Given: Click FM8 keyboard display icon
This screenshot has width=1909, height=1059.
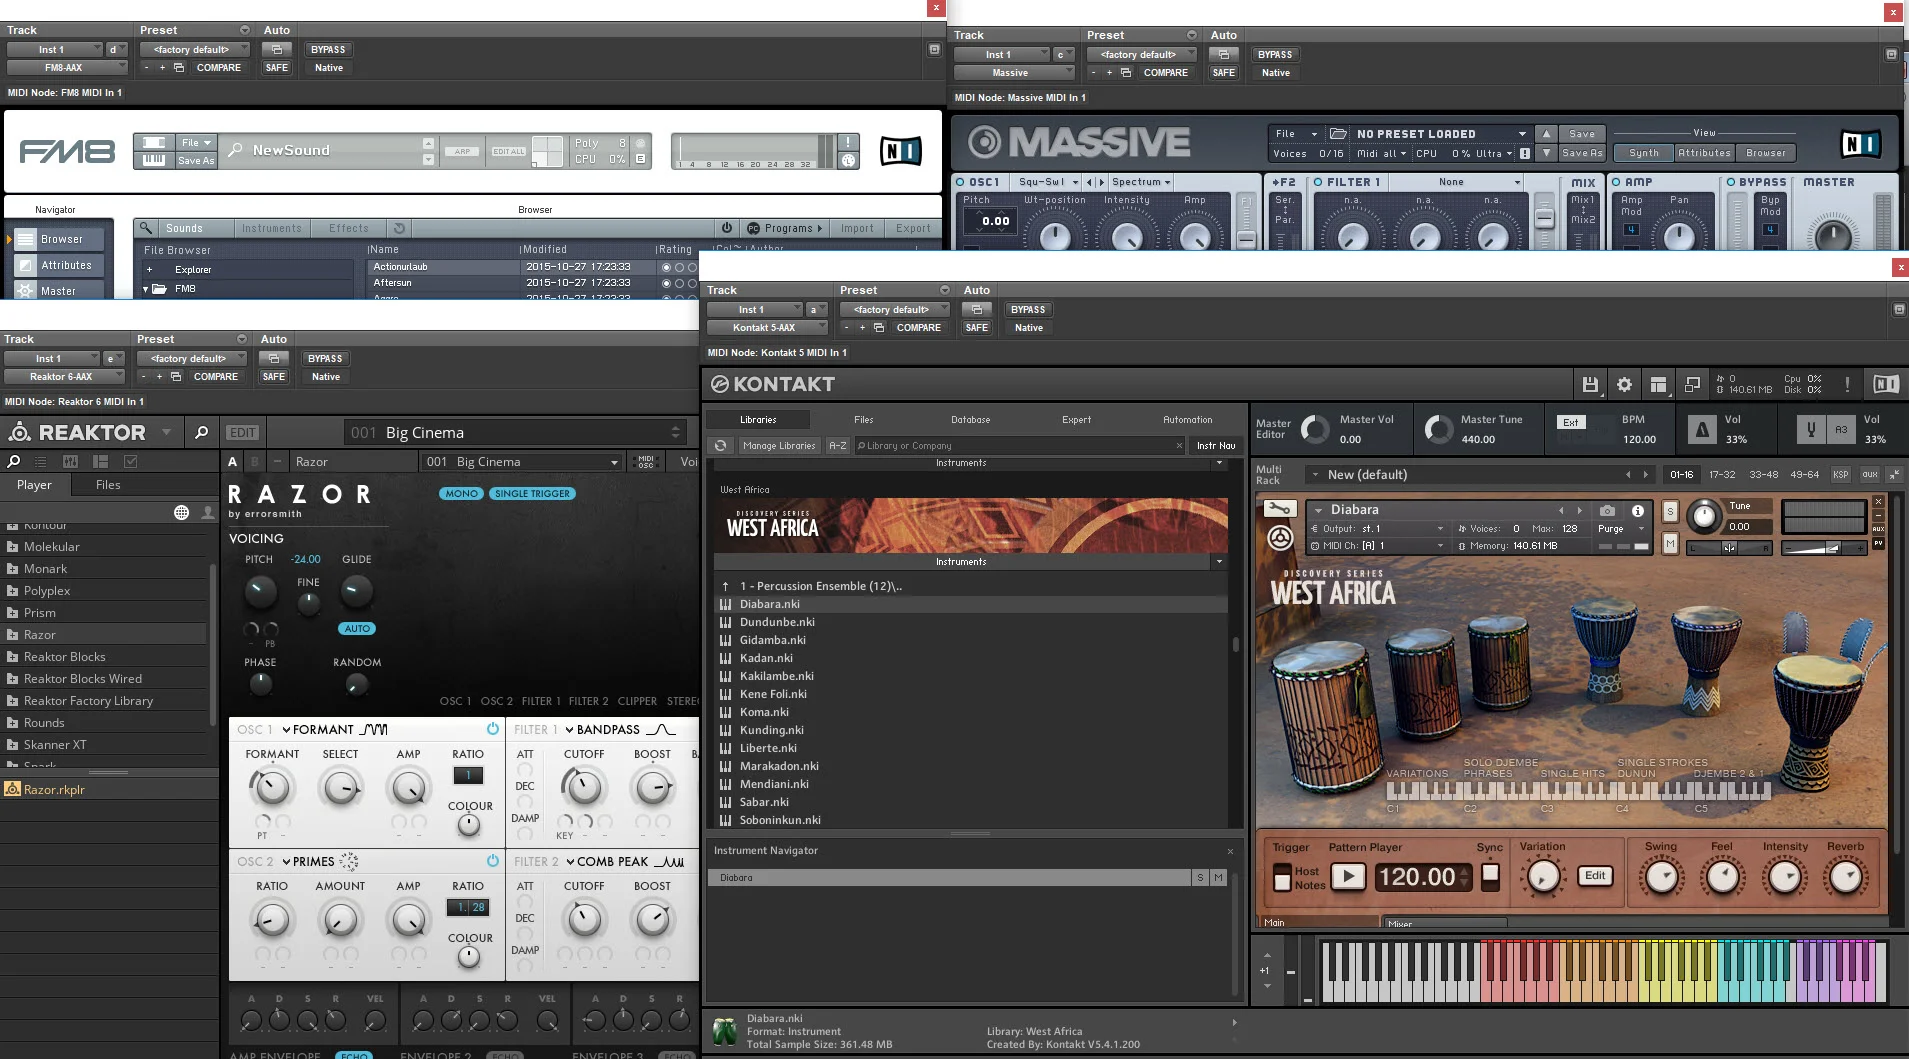Looking at the screenshot, I should (x=154, y=160).
